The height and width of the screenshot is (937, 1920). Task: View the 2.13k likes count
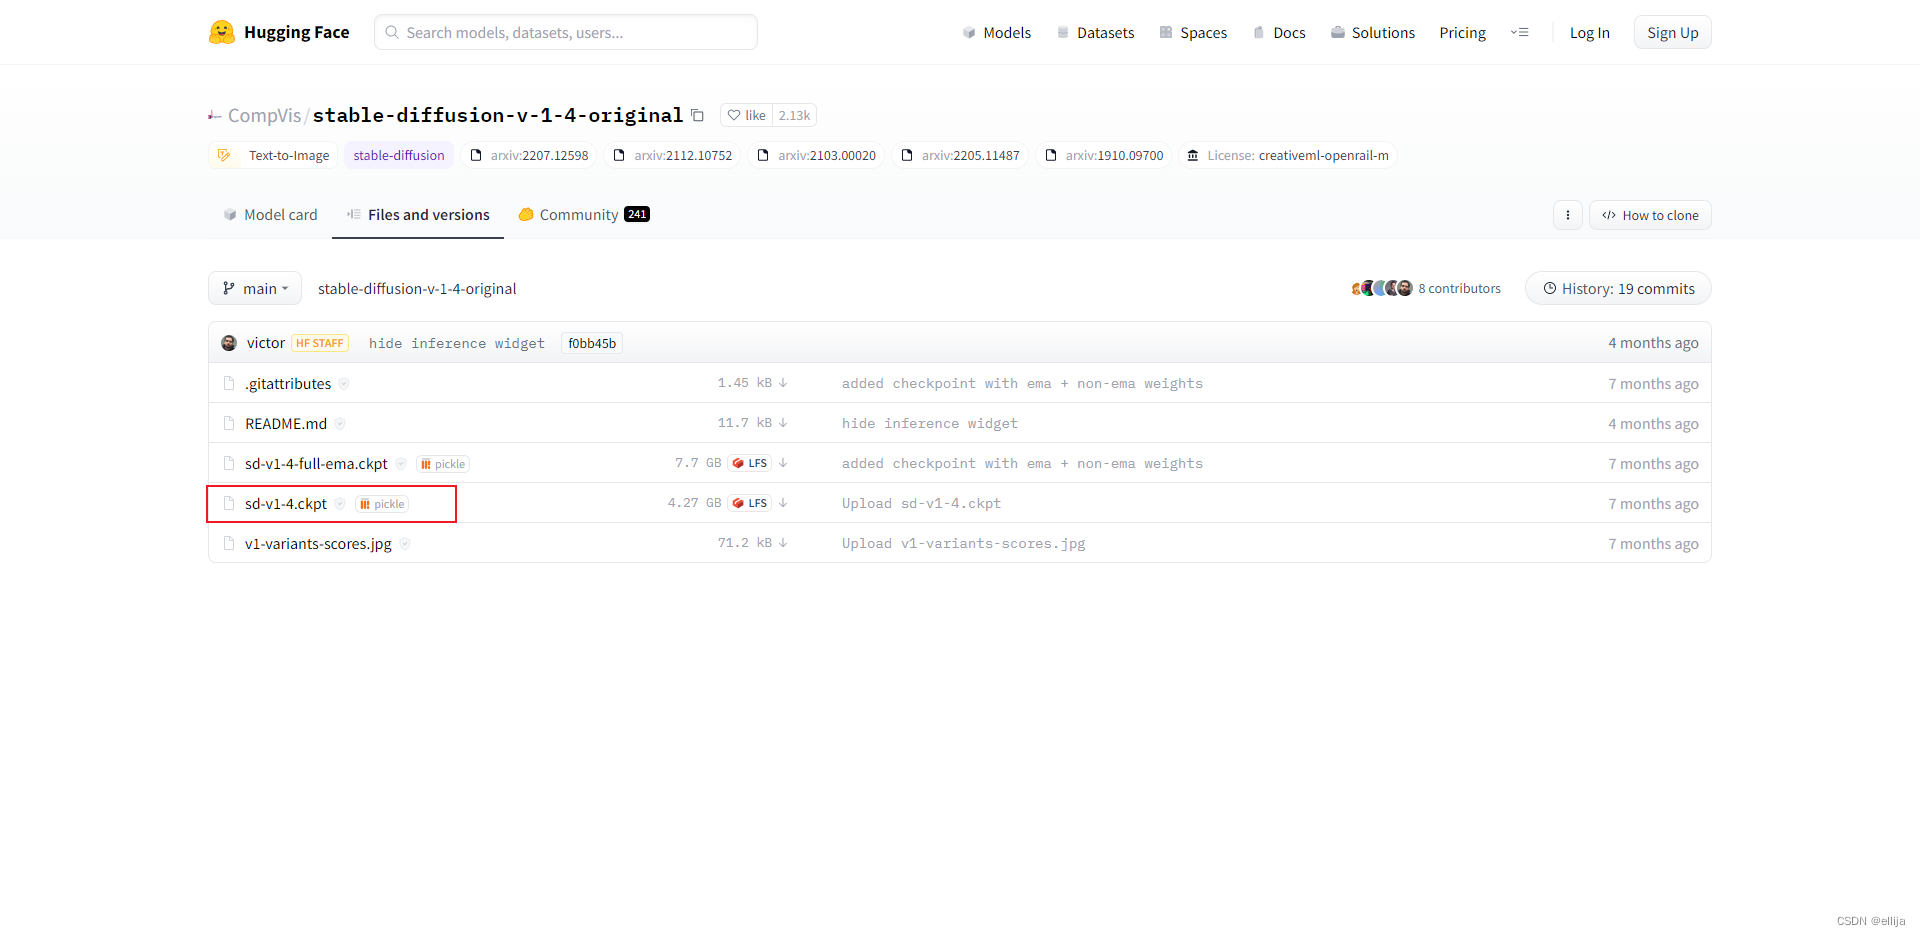point(795,115)
